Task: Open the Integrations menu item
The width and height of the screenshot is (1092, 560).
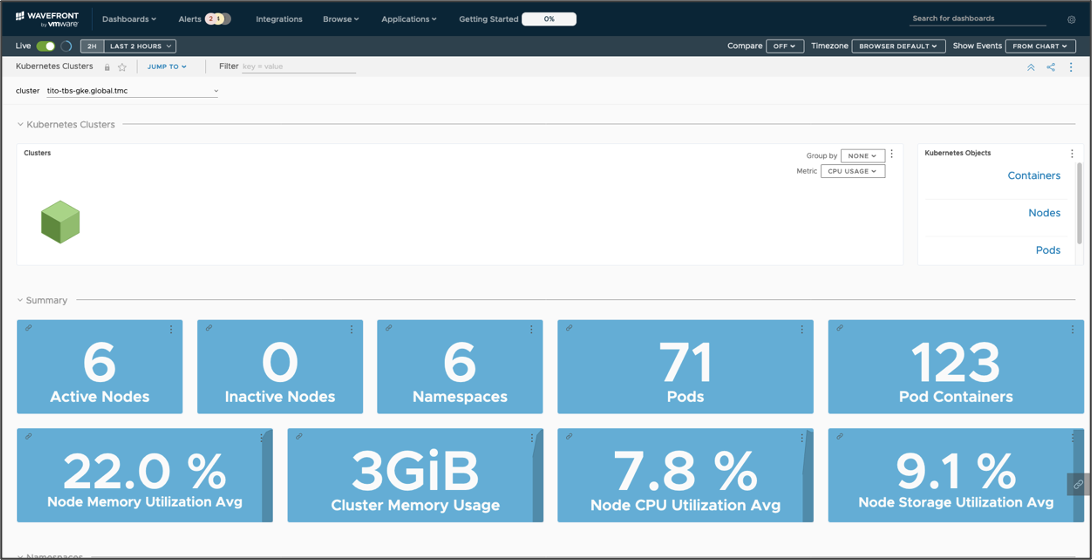Action: click(279, 19)
